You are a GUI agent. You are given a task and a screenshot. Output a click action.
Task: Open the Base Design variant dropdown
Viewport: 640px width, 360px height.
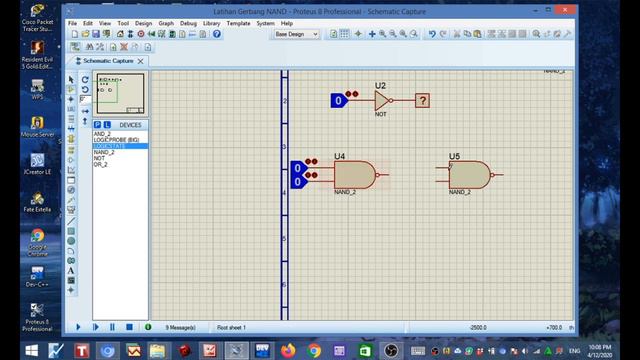(296, 34)
